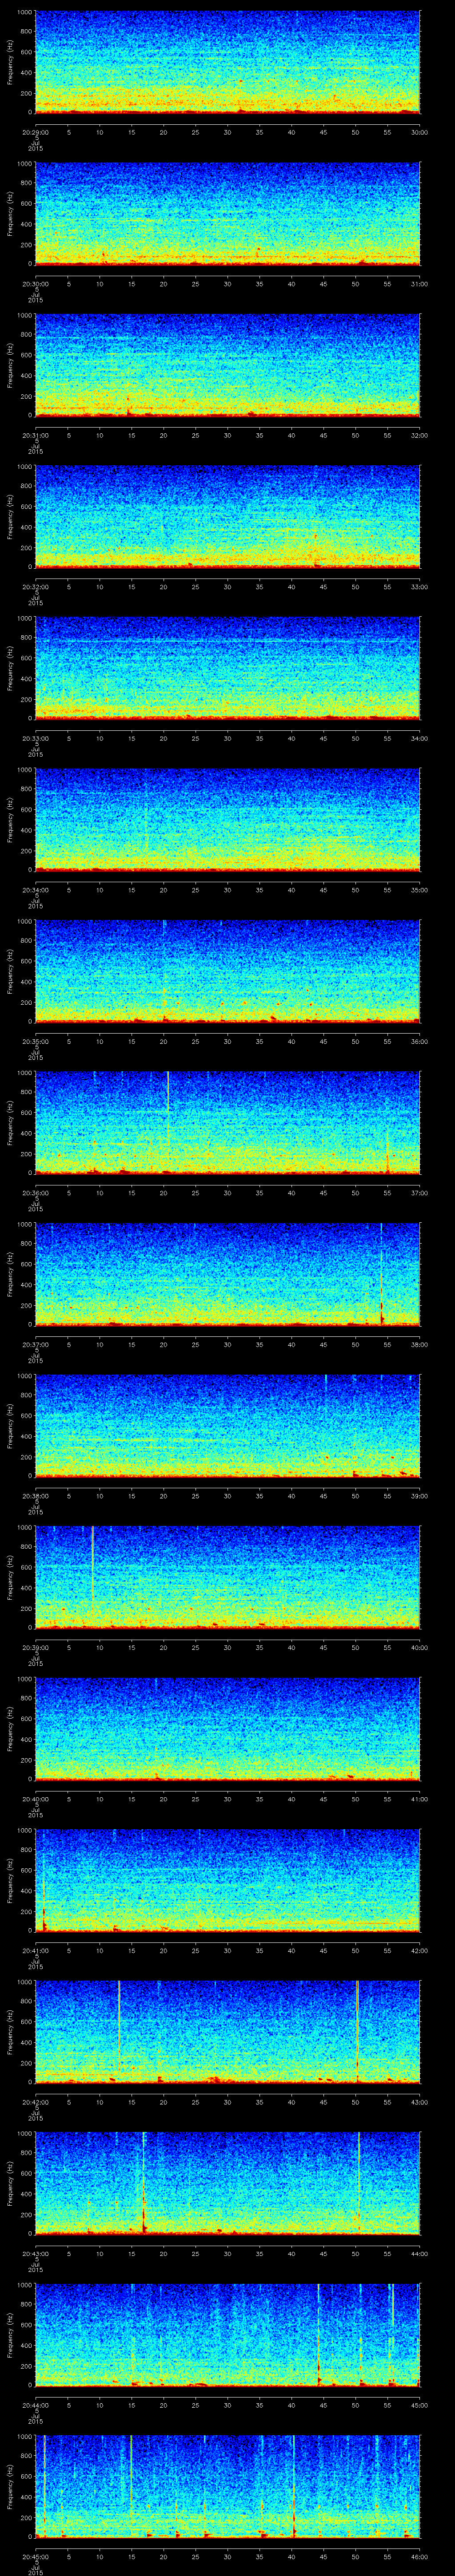Select the spectrogram panel beginning at 20:33:00

coord(227,668)
